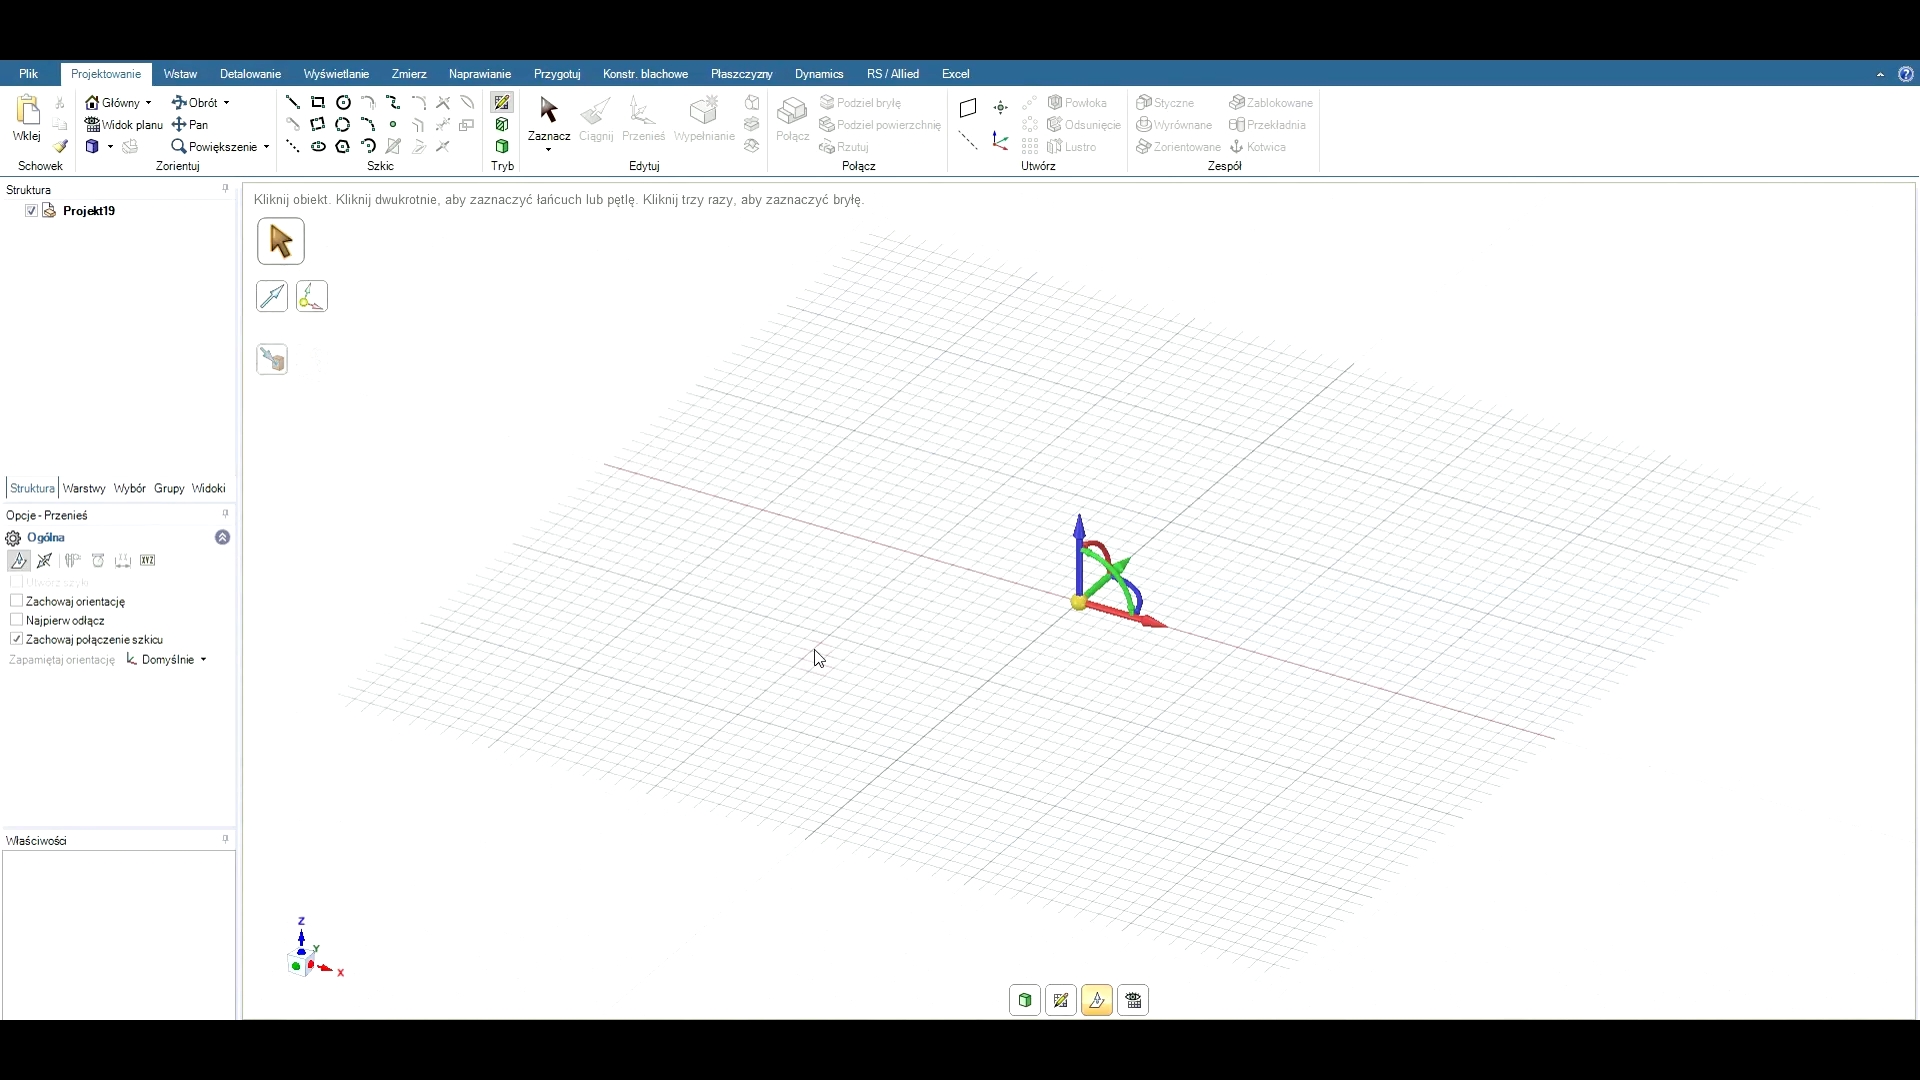This screenshot has width=1920, height=1080.
Task: Click the sketch plane icon in Utwórz
Action: (967, 108)
